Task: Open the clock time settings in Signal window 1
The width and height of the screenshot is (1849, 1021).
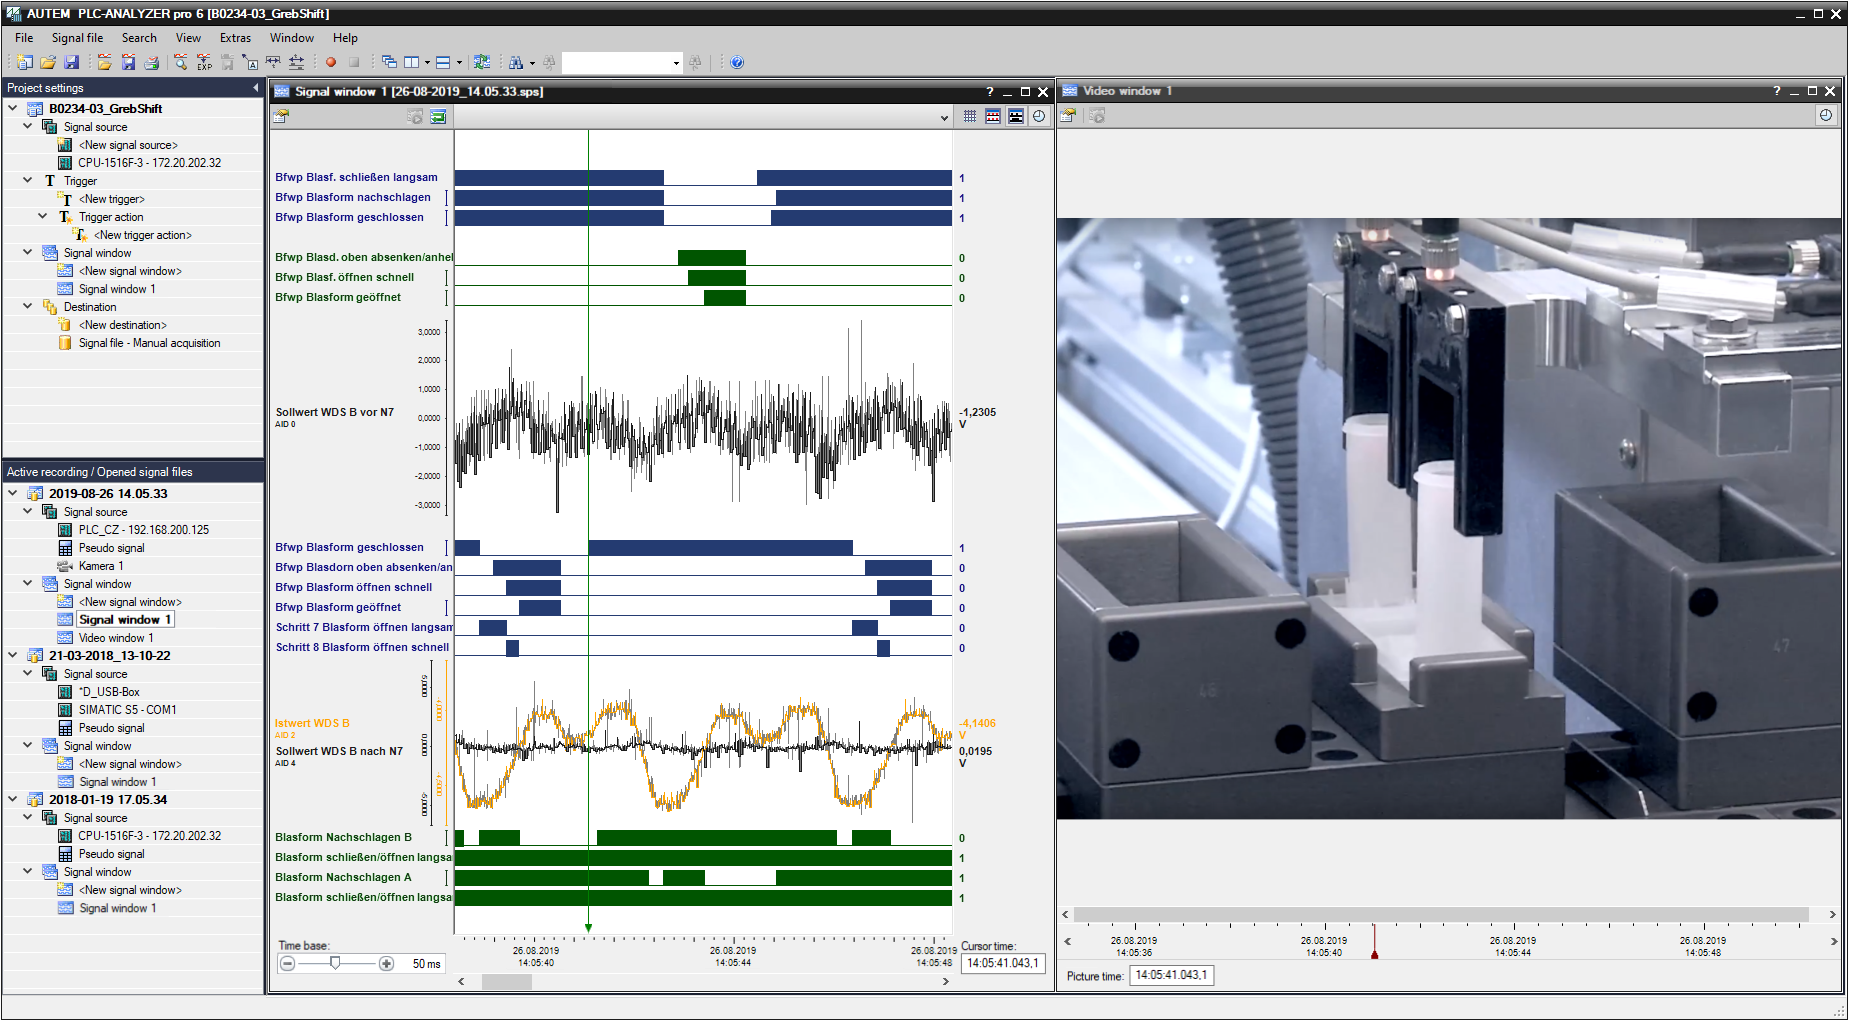Action: point(1040,116)
